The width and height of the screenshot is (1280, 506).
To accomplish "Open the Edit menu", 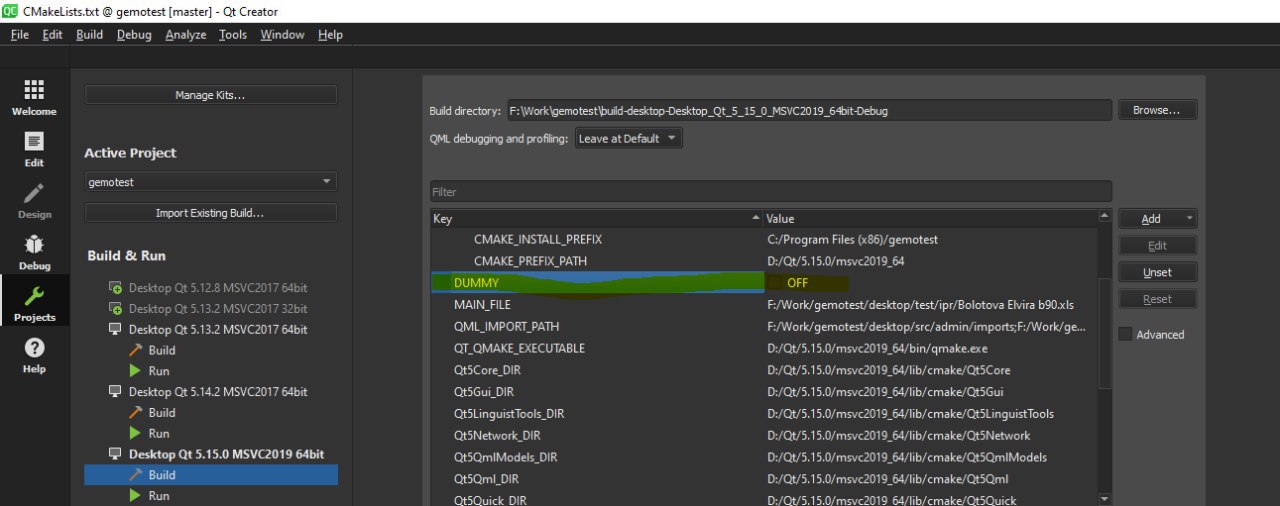I will click(52, 34).
